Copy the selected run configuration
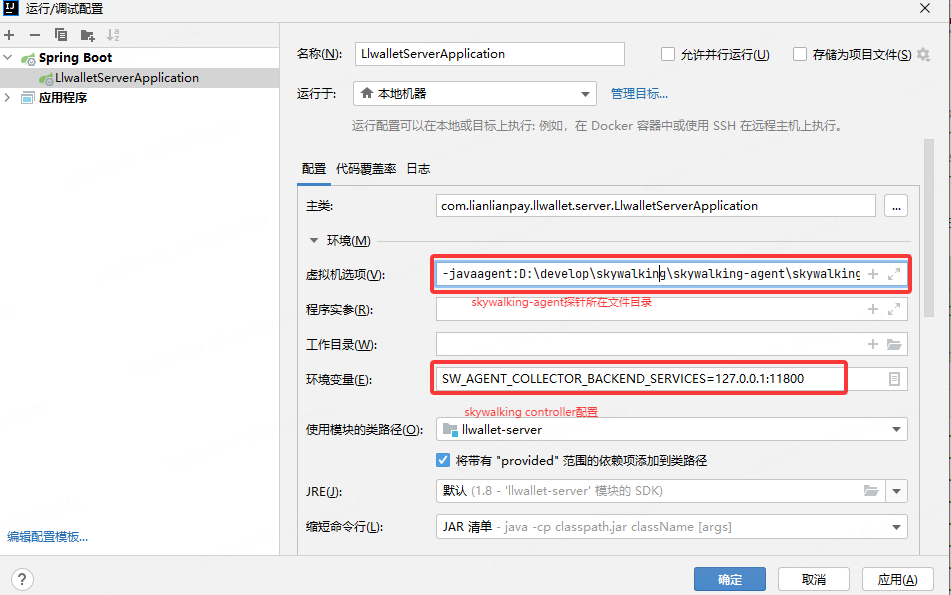Image resolution: width=951 pixels, height=595 pixels. [61, 35]
